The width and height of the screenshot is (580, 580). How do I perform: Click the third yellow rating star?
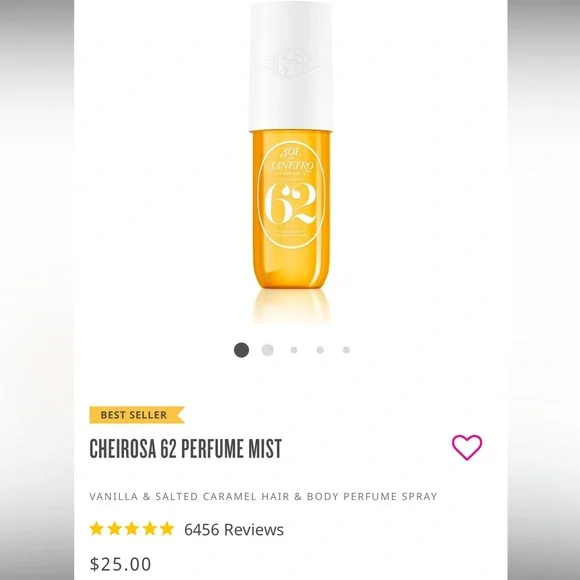pyautogui.click(x=132, y=529)
